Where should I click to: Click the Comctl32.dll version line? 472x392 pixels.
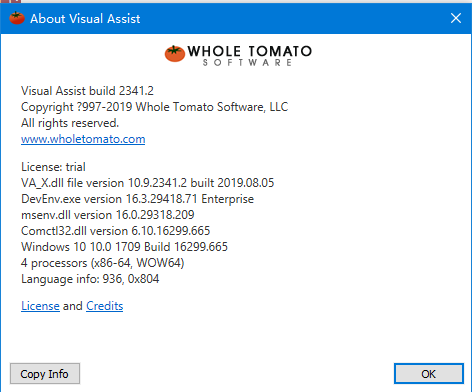(x=116, y=231)
